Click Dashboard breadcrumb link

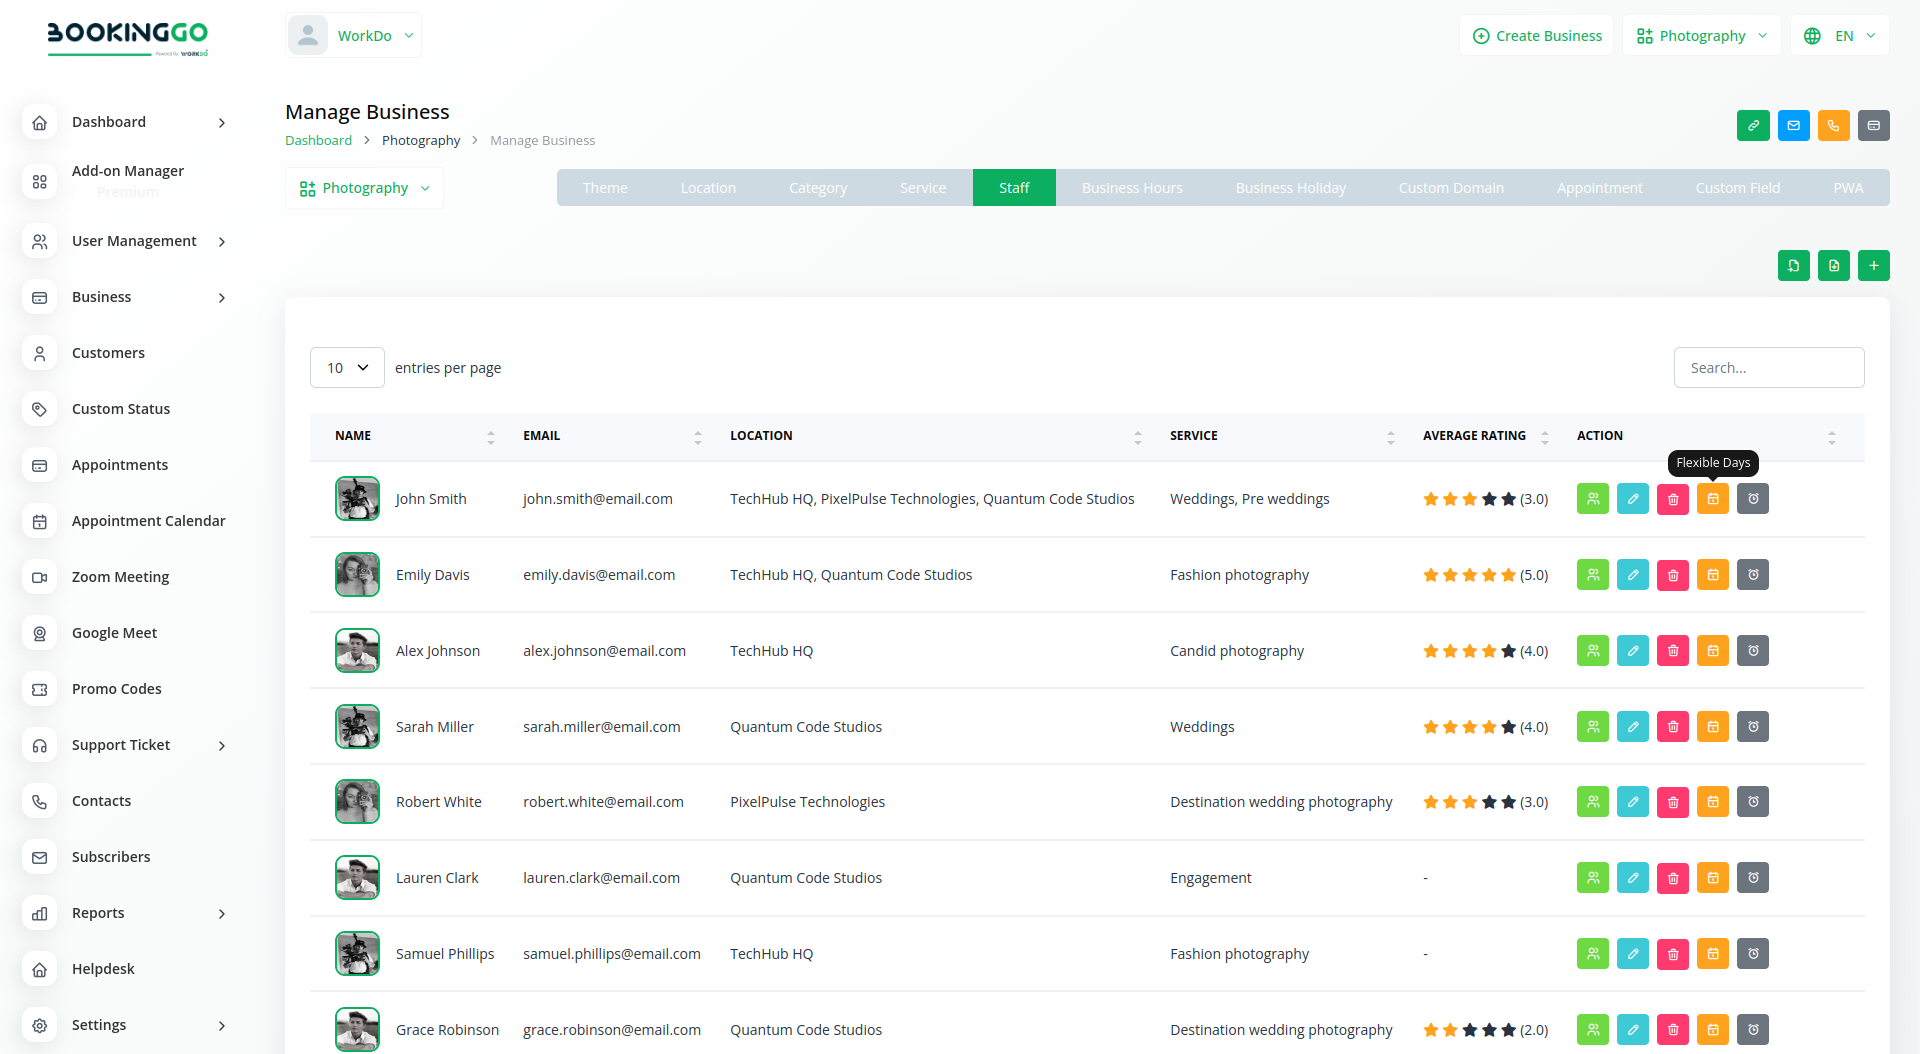318,141
